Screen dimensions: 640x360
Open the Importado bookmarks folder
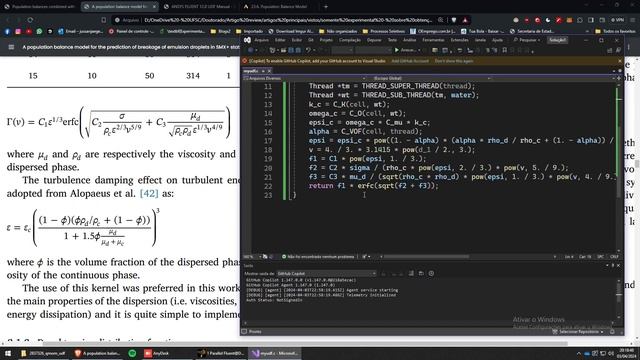(x=250, y=31)
